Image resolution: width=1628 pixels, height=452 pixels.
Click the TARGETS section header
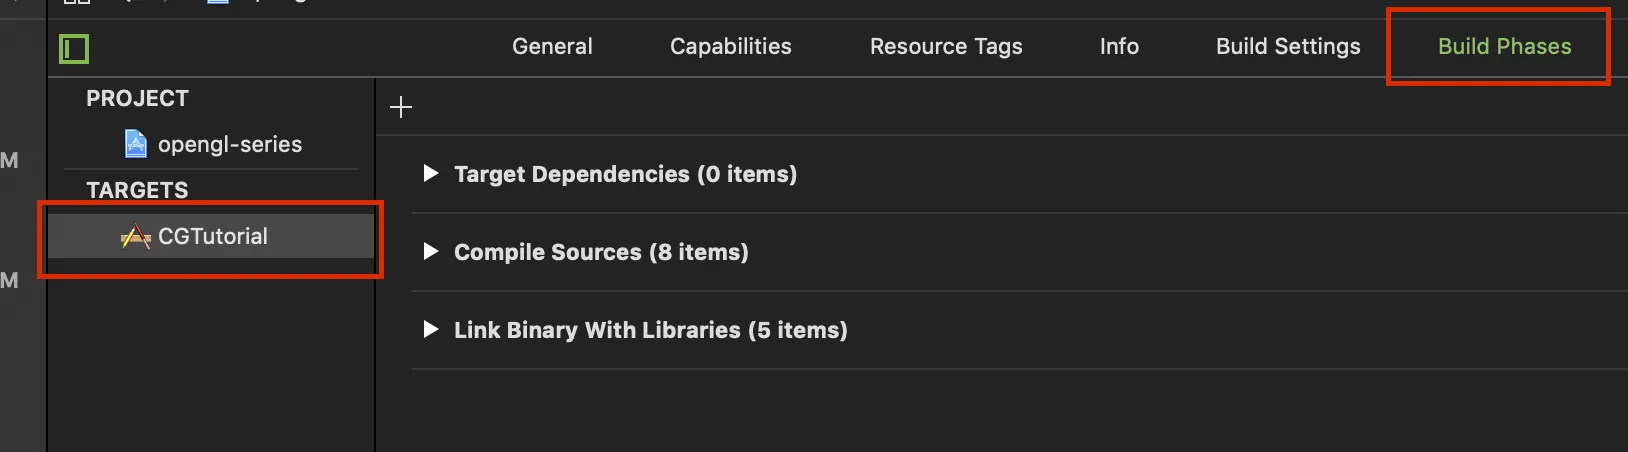(x=137, y=190)
